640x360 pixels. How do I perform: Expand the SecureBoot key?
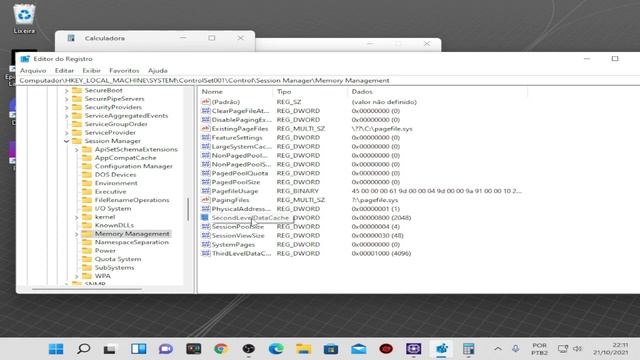click(67, 91)
